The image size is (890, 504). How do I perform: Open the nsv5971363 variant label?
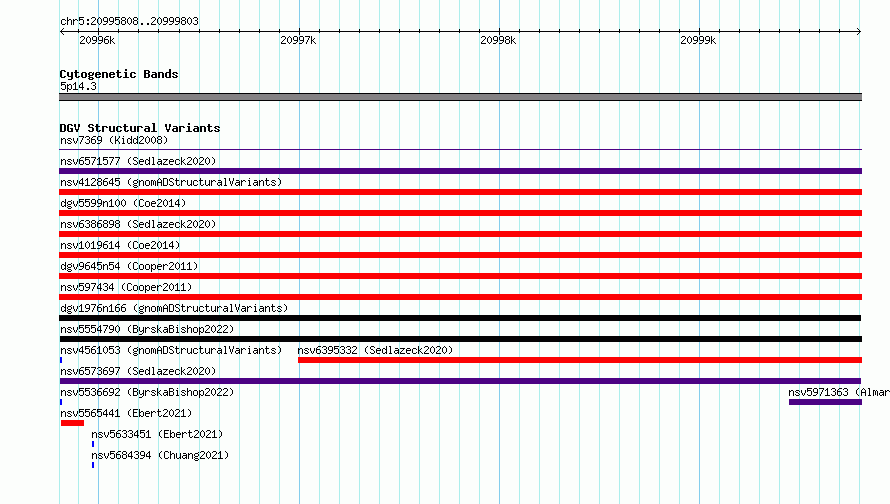click(x=839, y=392)
